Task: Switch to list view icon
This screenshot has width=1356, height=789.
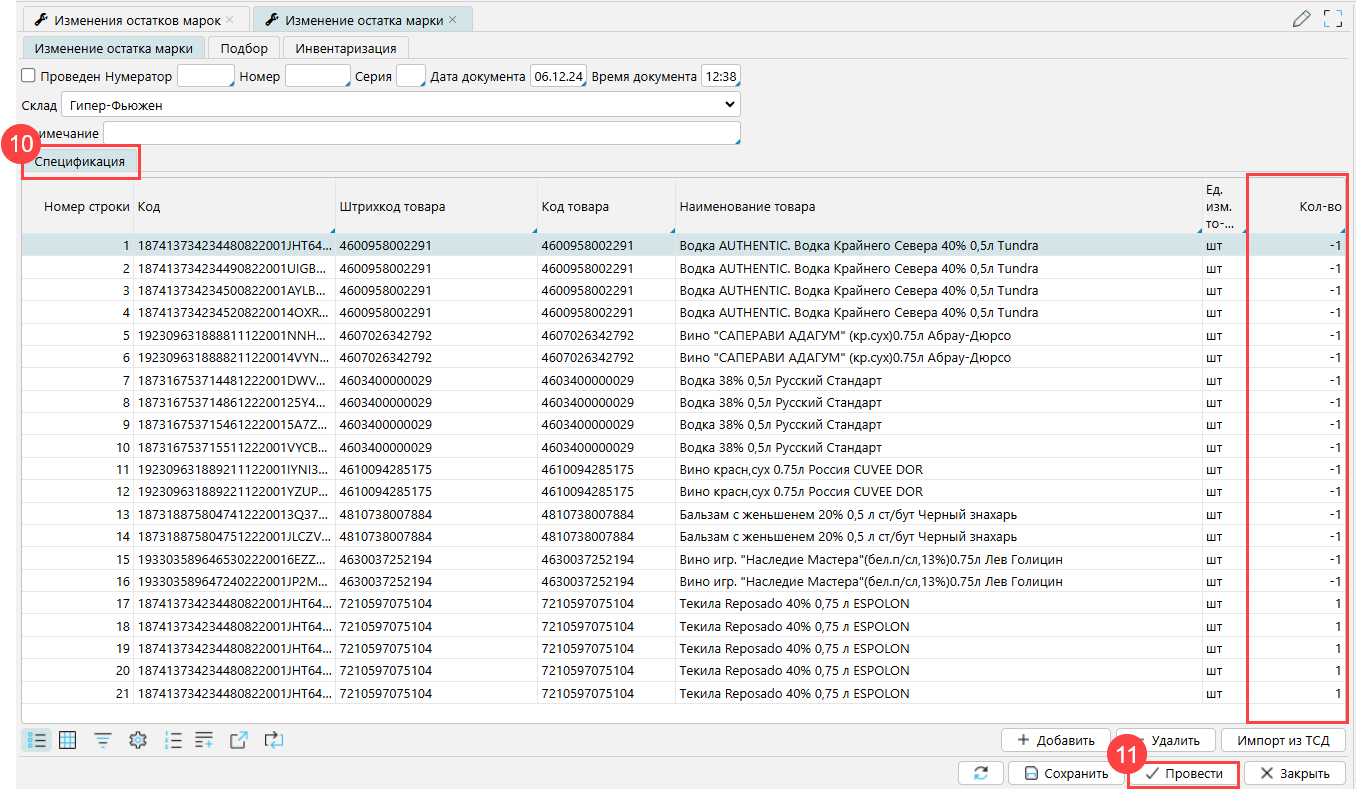Action: point(37,740)
